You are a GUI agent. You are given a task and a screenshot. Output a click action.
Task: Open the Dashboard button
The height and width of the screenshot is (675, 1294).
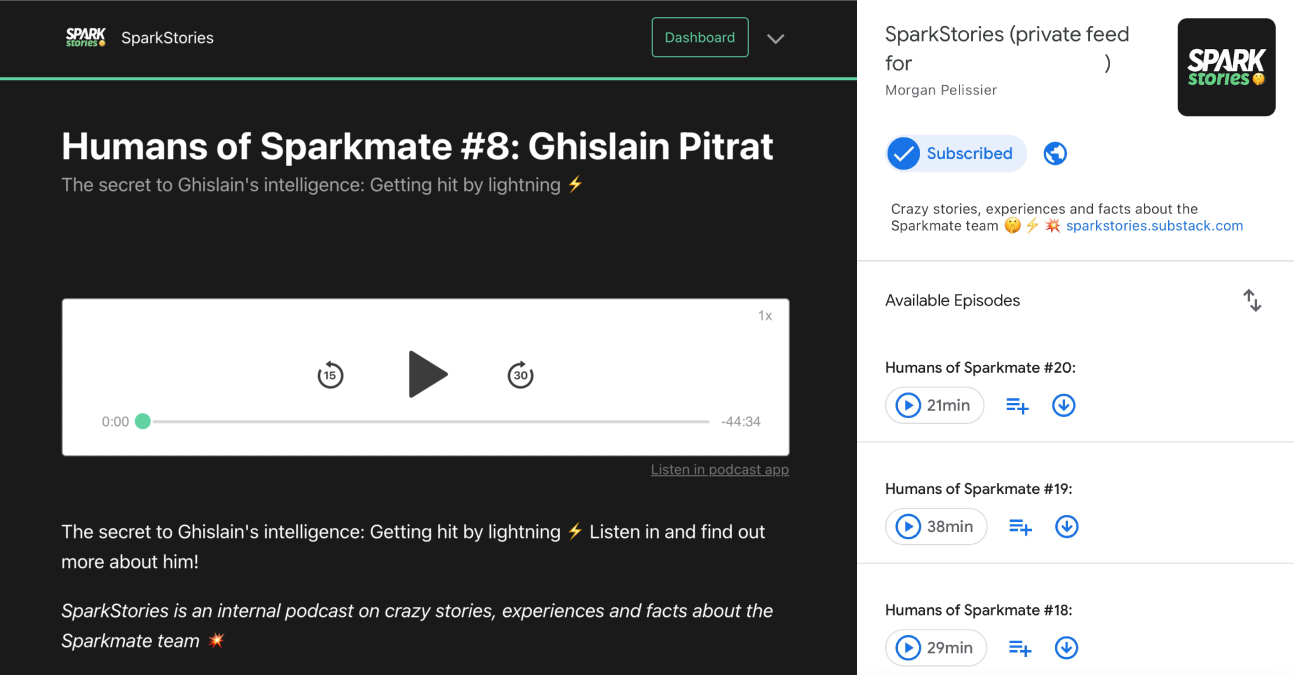[x=700, y=37]
